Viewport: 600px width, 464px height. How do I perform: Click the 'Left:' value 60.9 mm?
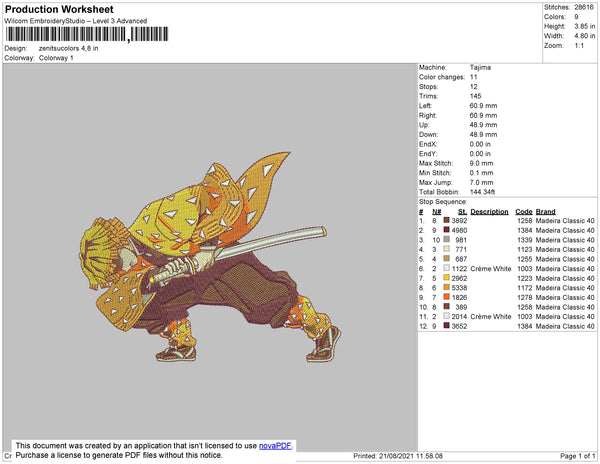coord(483,106)
